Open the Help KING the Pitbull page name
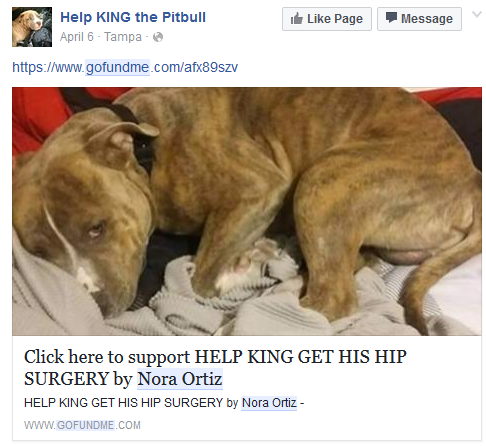Viewport: 486px width, 446px height. pyautogui.click(x=133, y=17)
